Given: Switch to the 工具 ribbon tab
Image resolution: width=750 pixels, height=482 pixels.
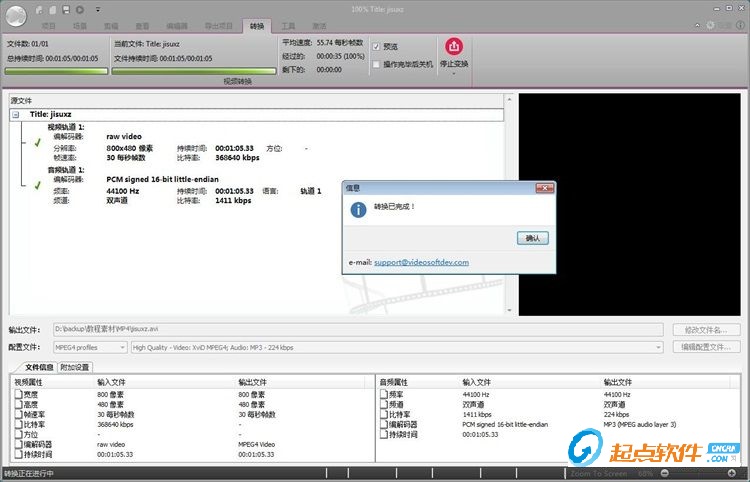Looking at the screenshot, I should click(x=288, y=26).
